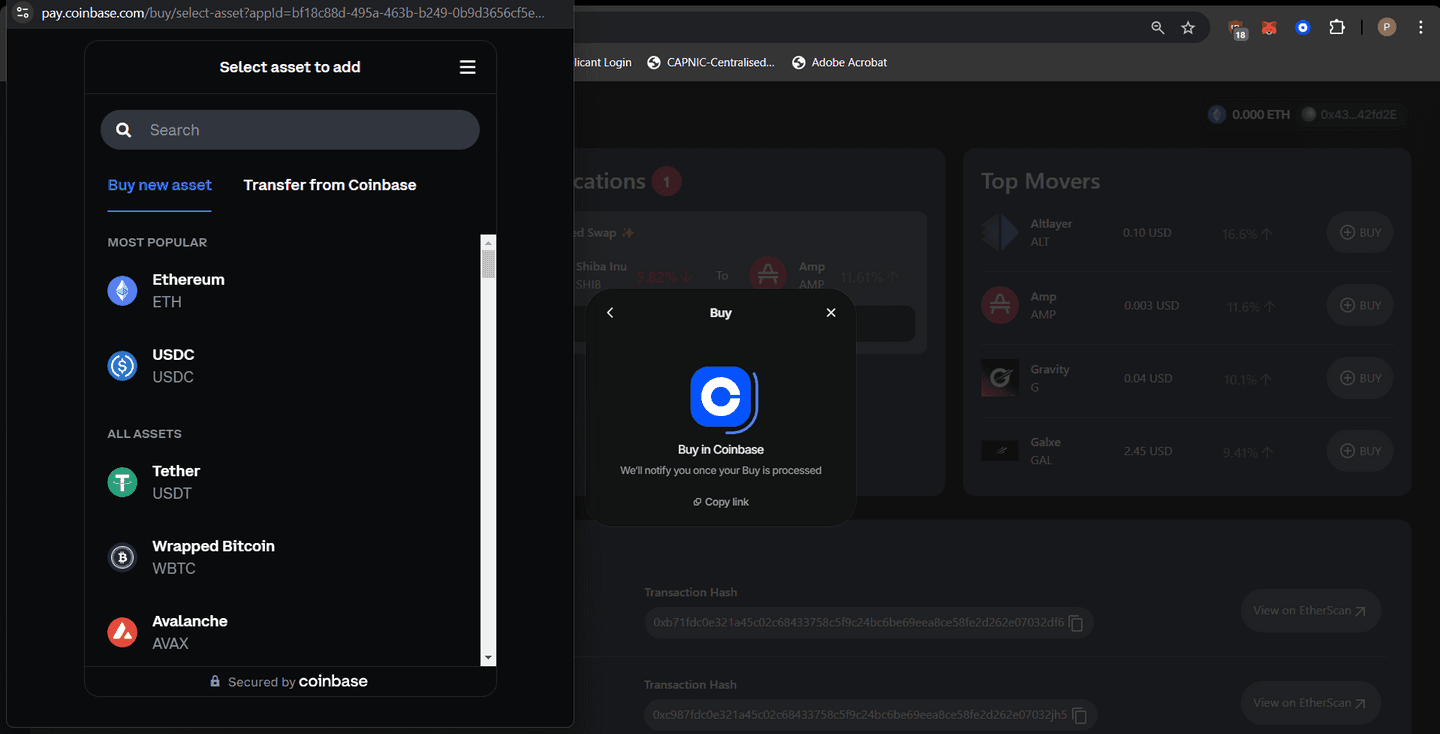Switch to Transfer from Coinbase tab
The width and height of the screenshot is (1440, 734).
[x=330, y=185]
